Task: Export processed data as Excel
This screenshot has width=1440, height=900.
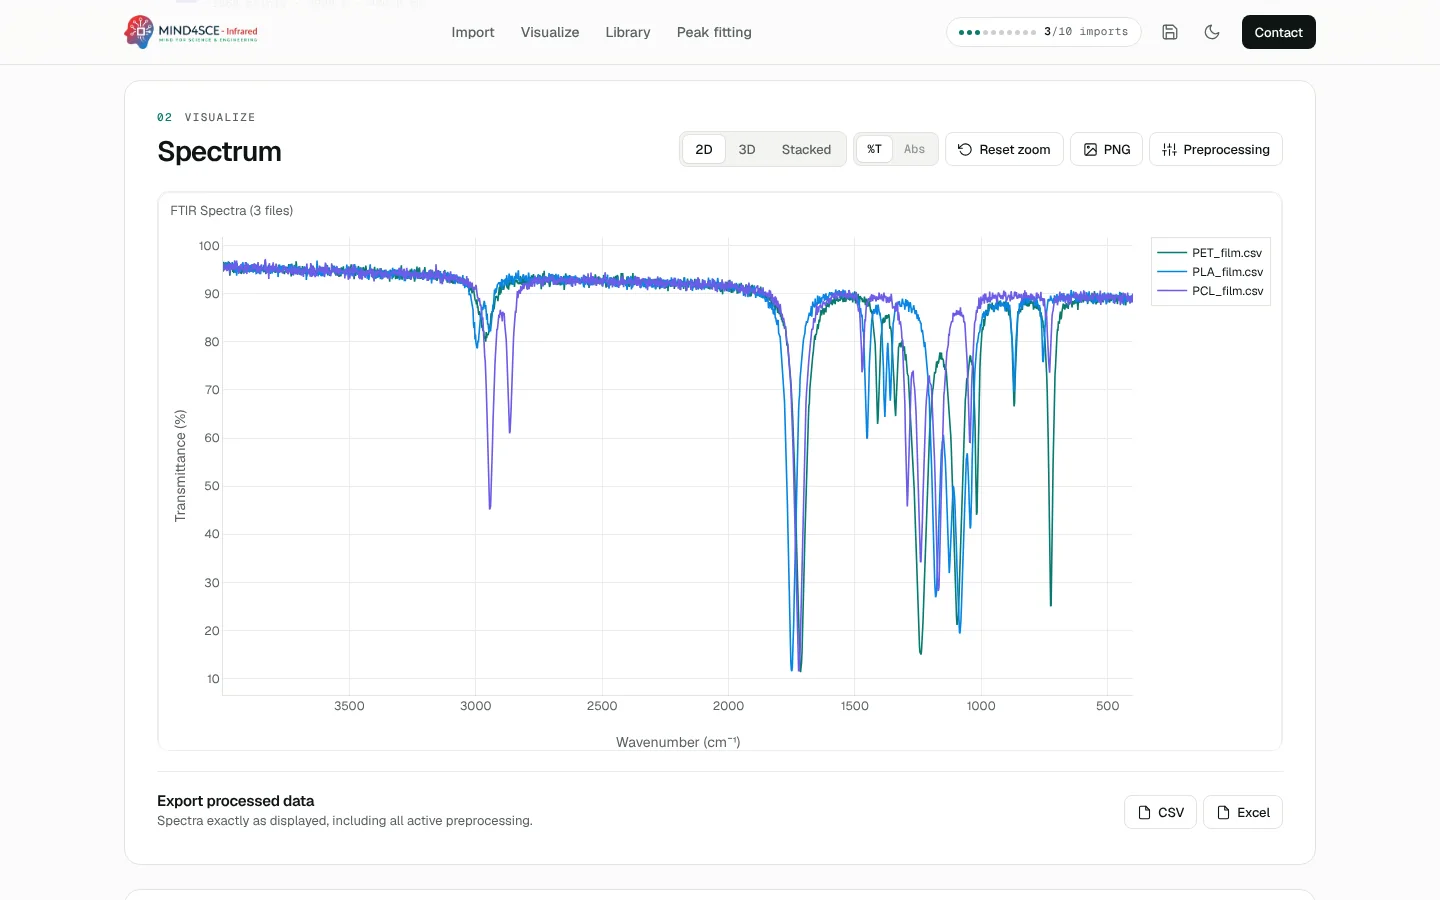Action: (1243, 812)
